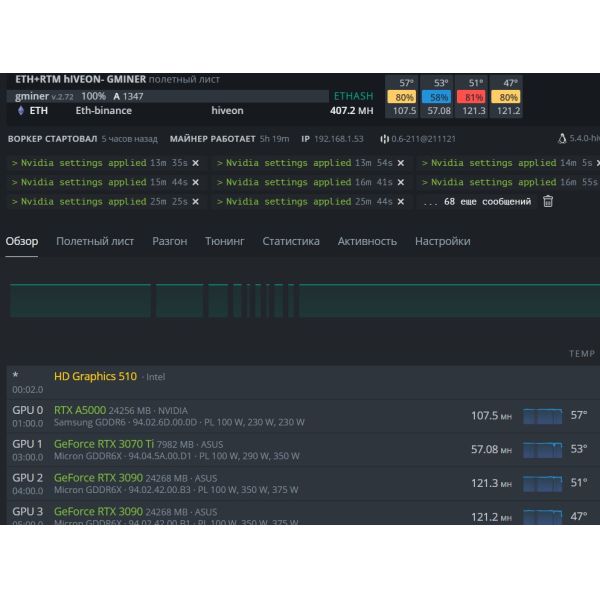
Task: Open the RTX A5000 GPU 0 entry
Action: [79, 409]
